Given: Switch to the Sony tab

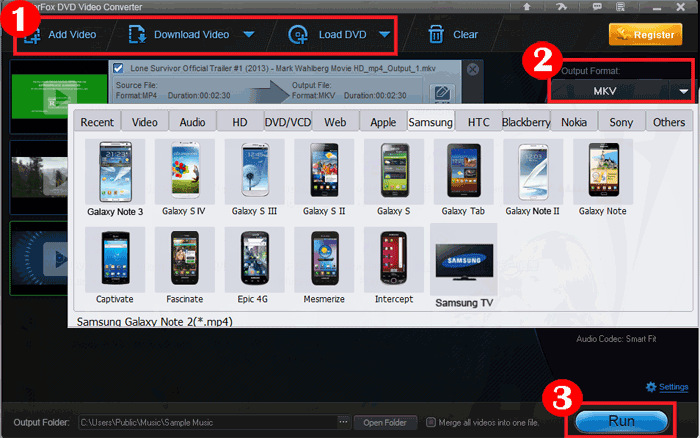Looking at the screenshot, I should pos(621,122).
